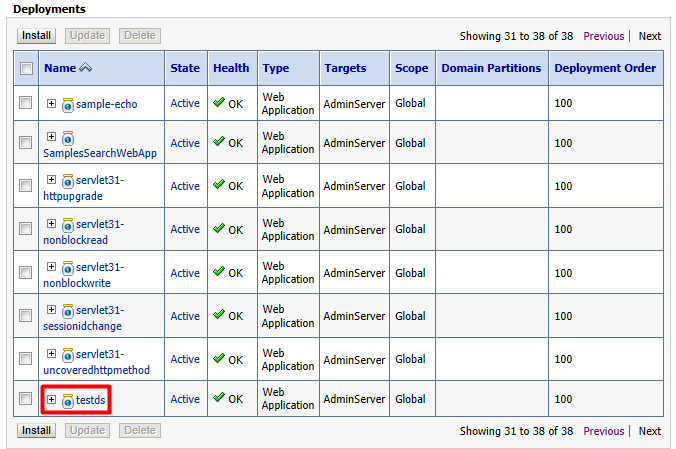Click the top Update button
676x449 pixels.
[x=88, y=35]
